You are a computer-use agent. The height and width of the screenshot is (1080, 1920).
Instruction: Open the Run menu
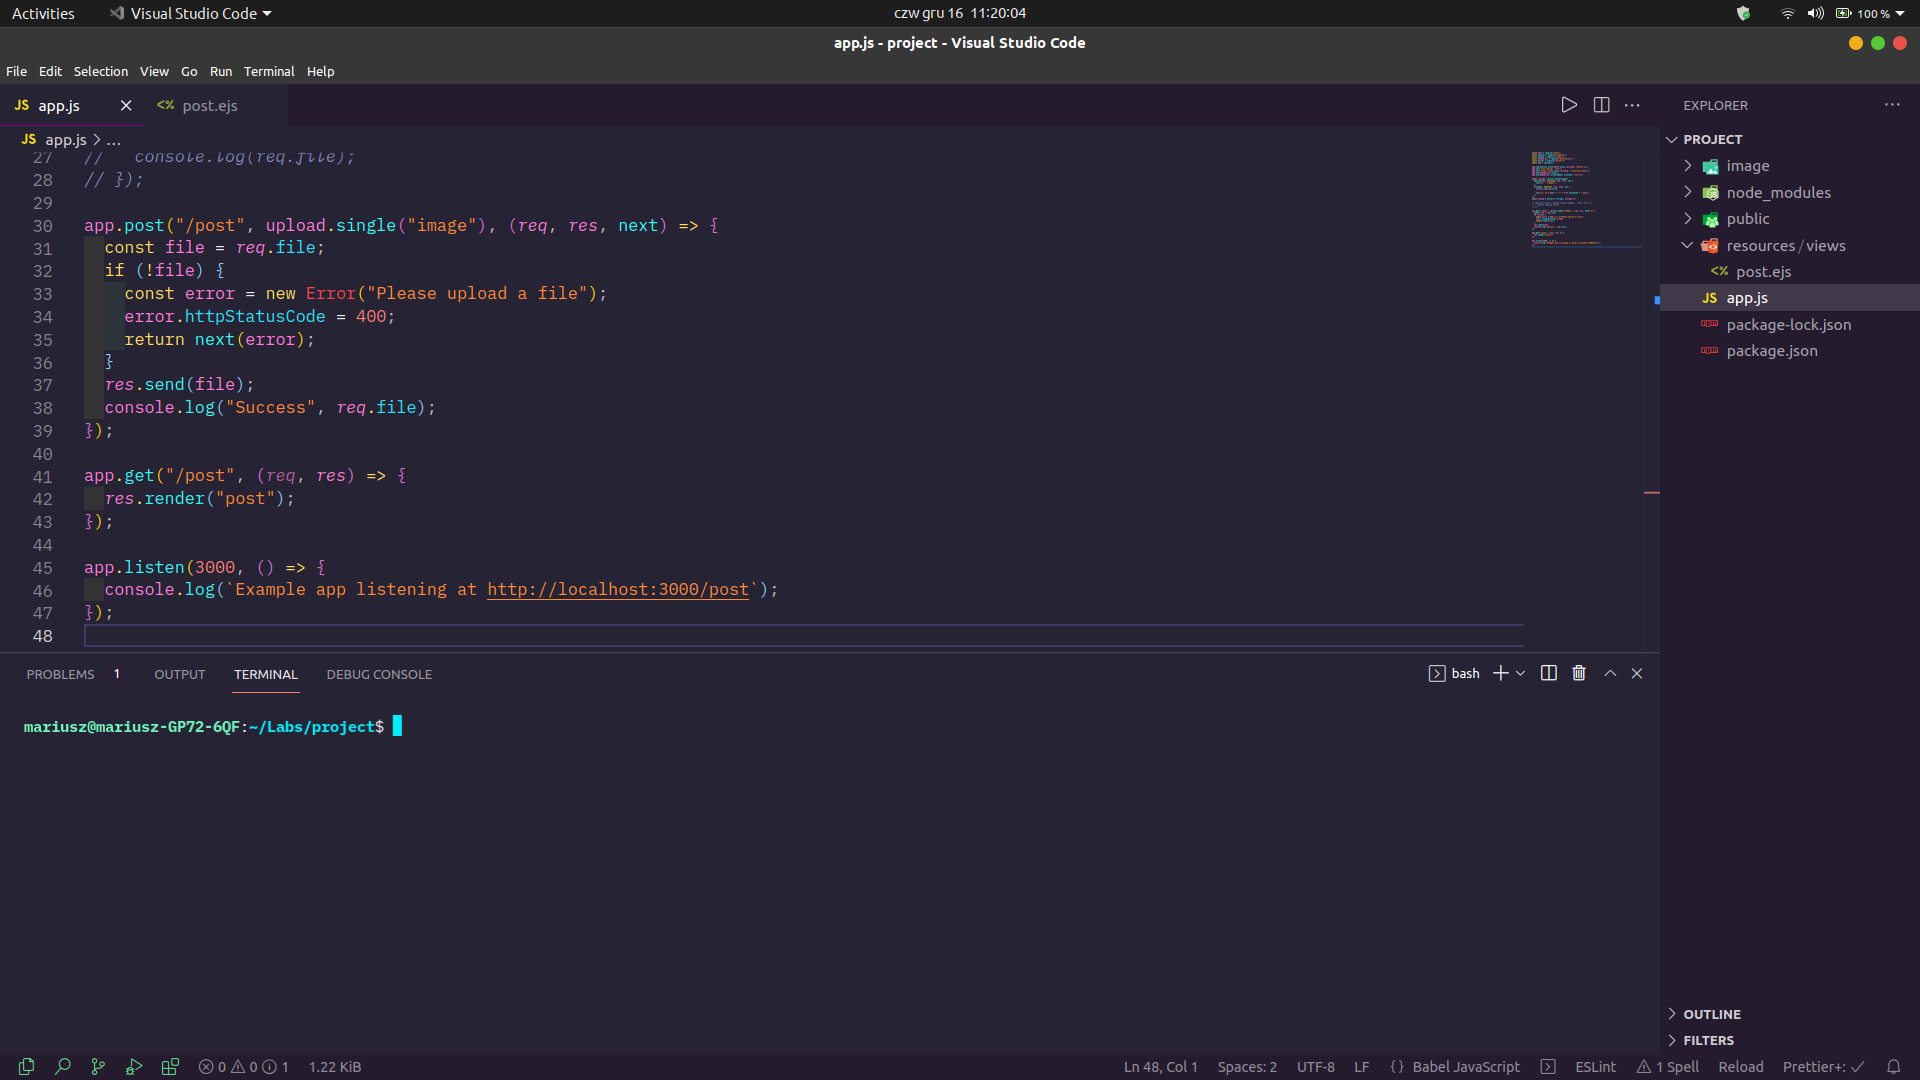[221, 71]
